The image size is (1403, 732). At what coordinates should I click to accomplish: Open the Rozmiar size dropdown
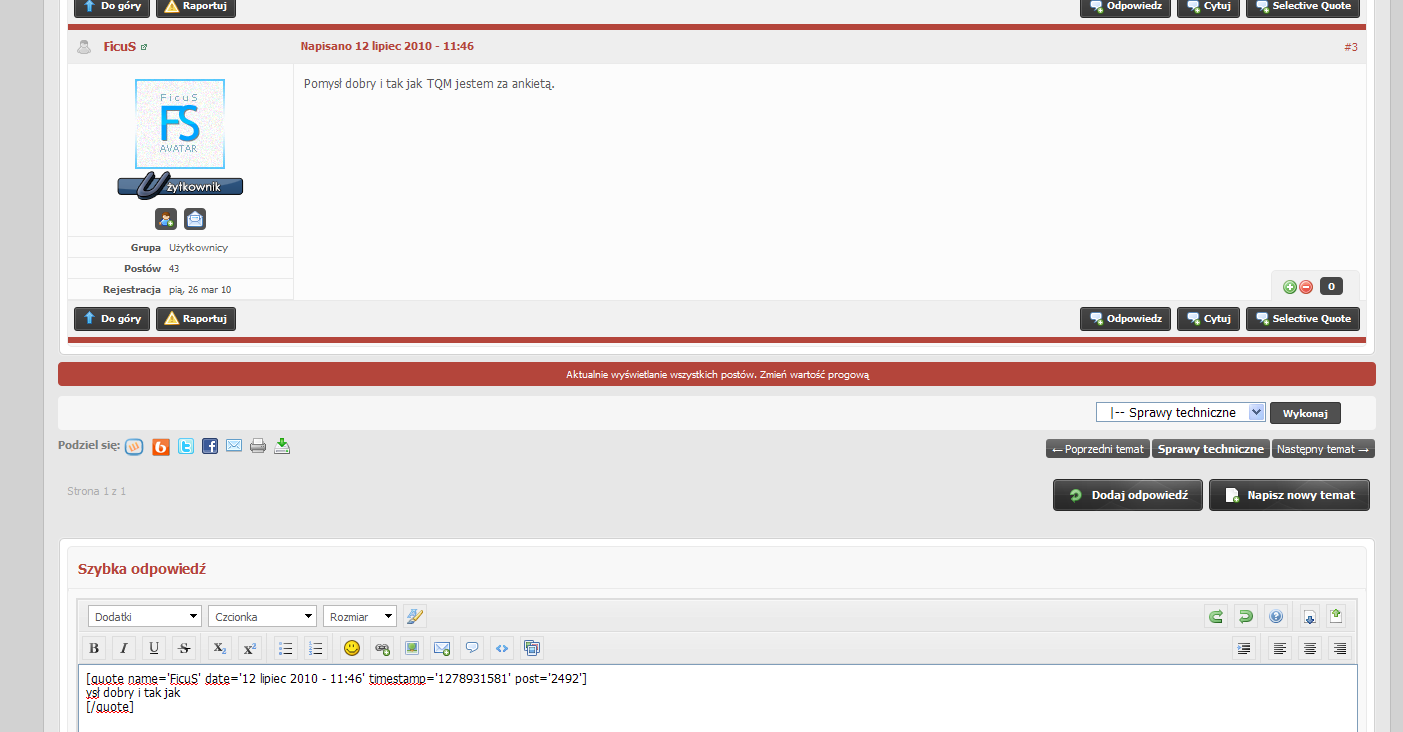[x=359, y=616]
